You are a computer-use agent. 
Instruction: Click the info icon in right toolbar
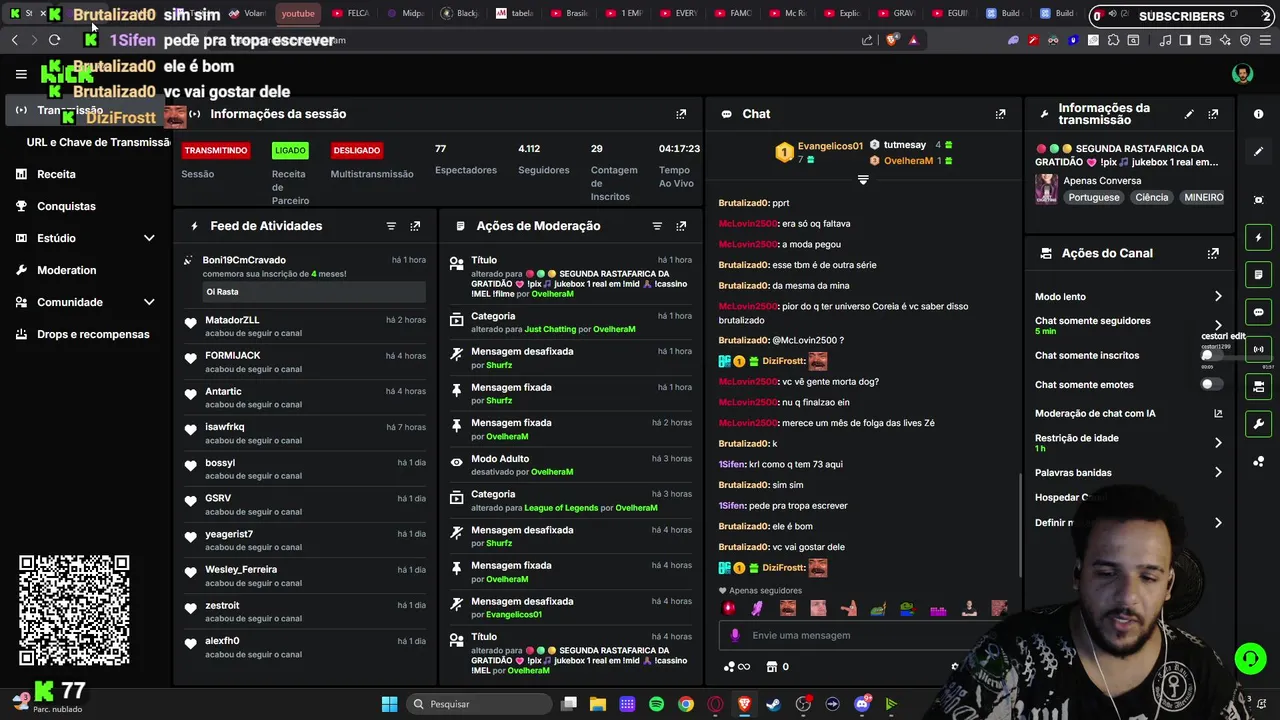(1259, 114)
